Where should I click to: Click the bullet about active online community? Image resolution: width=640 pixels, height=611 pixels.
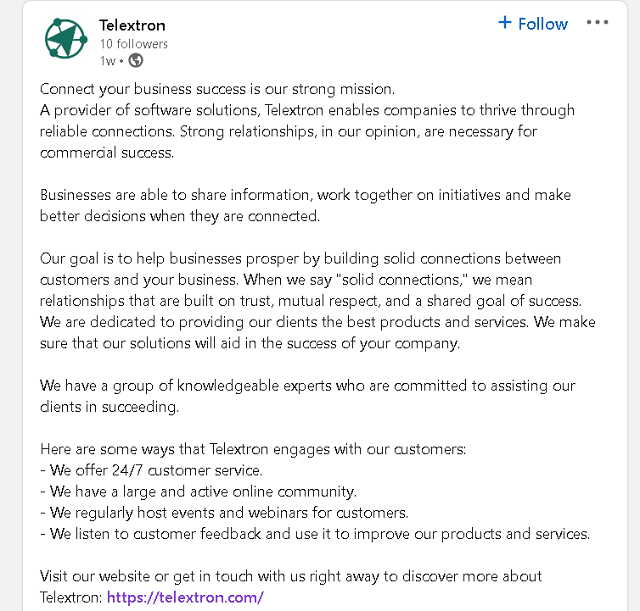[198, 491]
